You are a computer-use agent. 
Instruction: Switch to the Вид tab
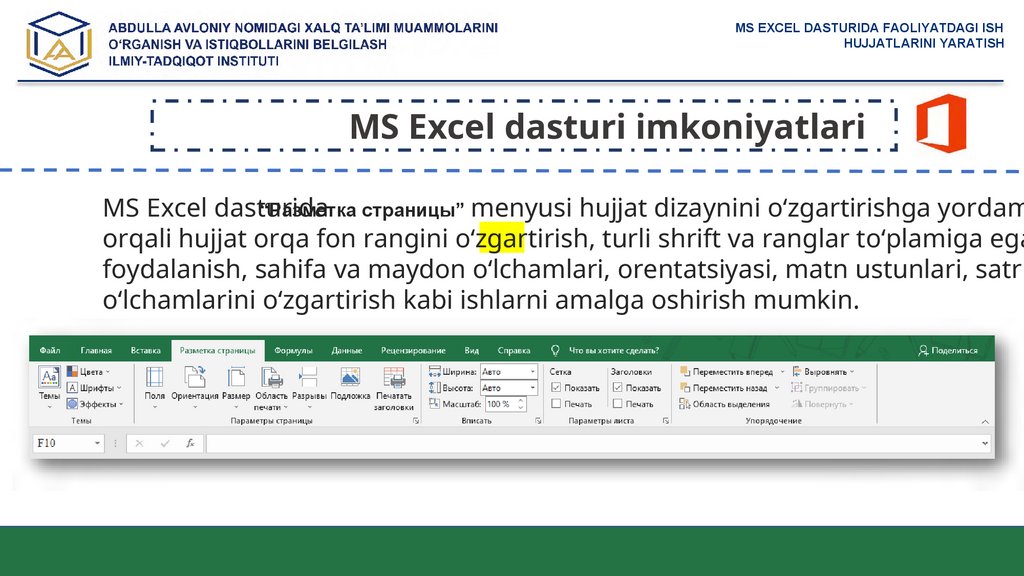coord(472,351)
